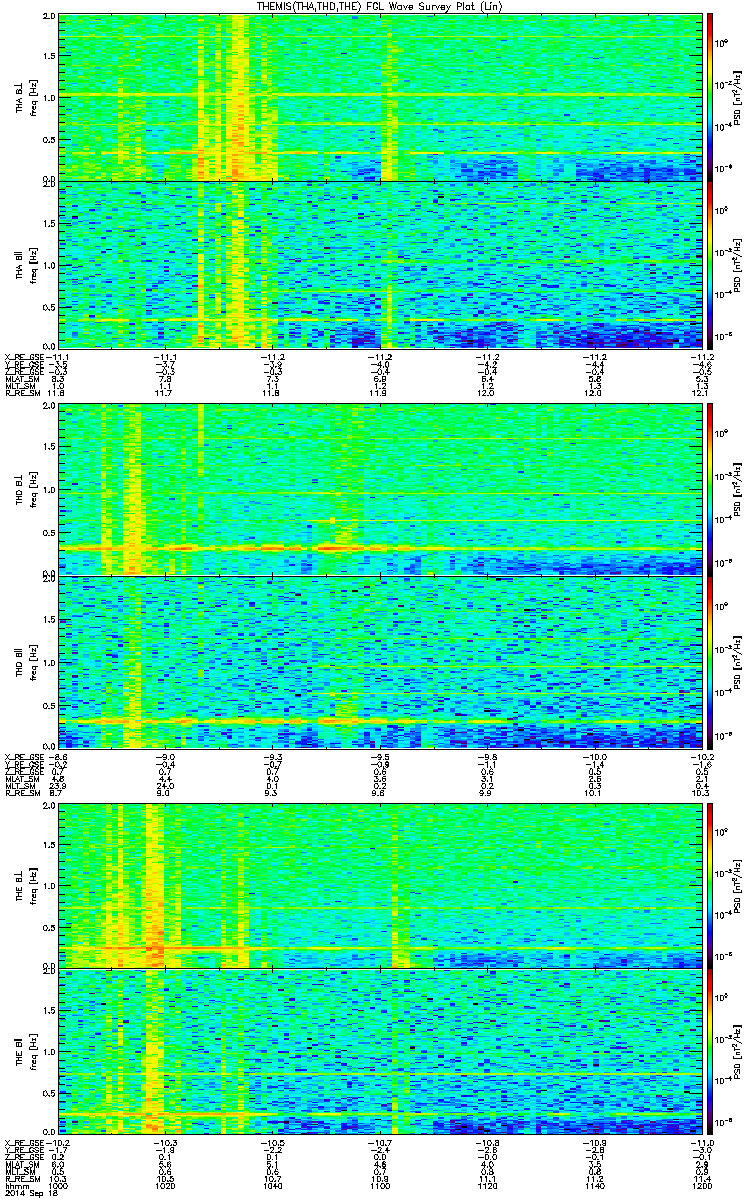Click the THE B-perpendicular spectrogram panel

[380, 885]
